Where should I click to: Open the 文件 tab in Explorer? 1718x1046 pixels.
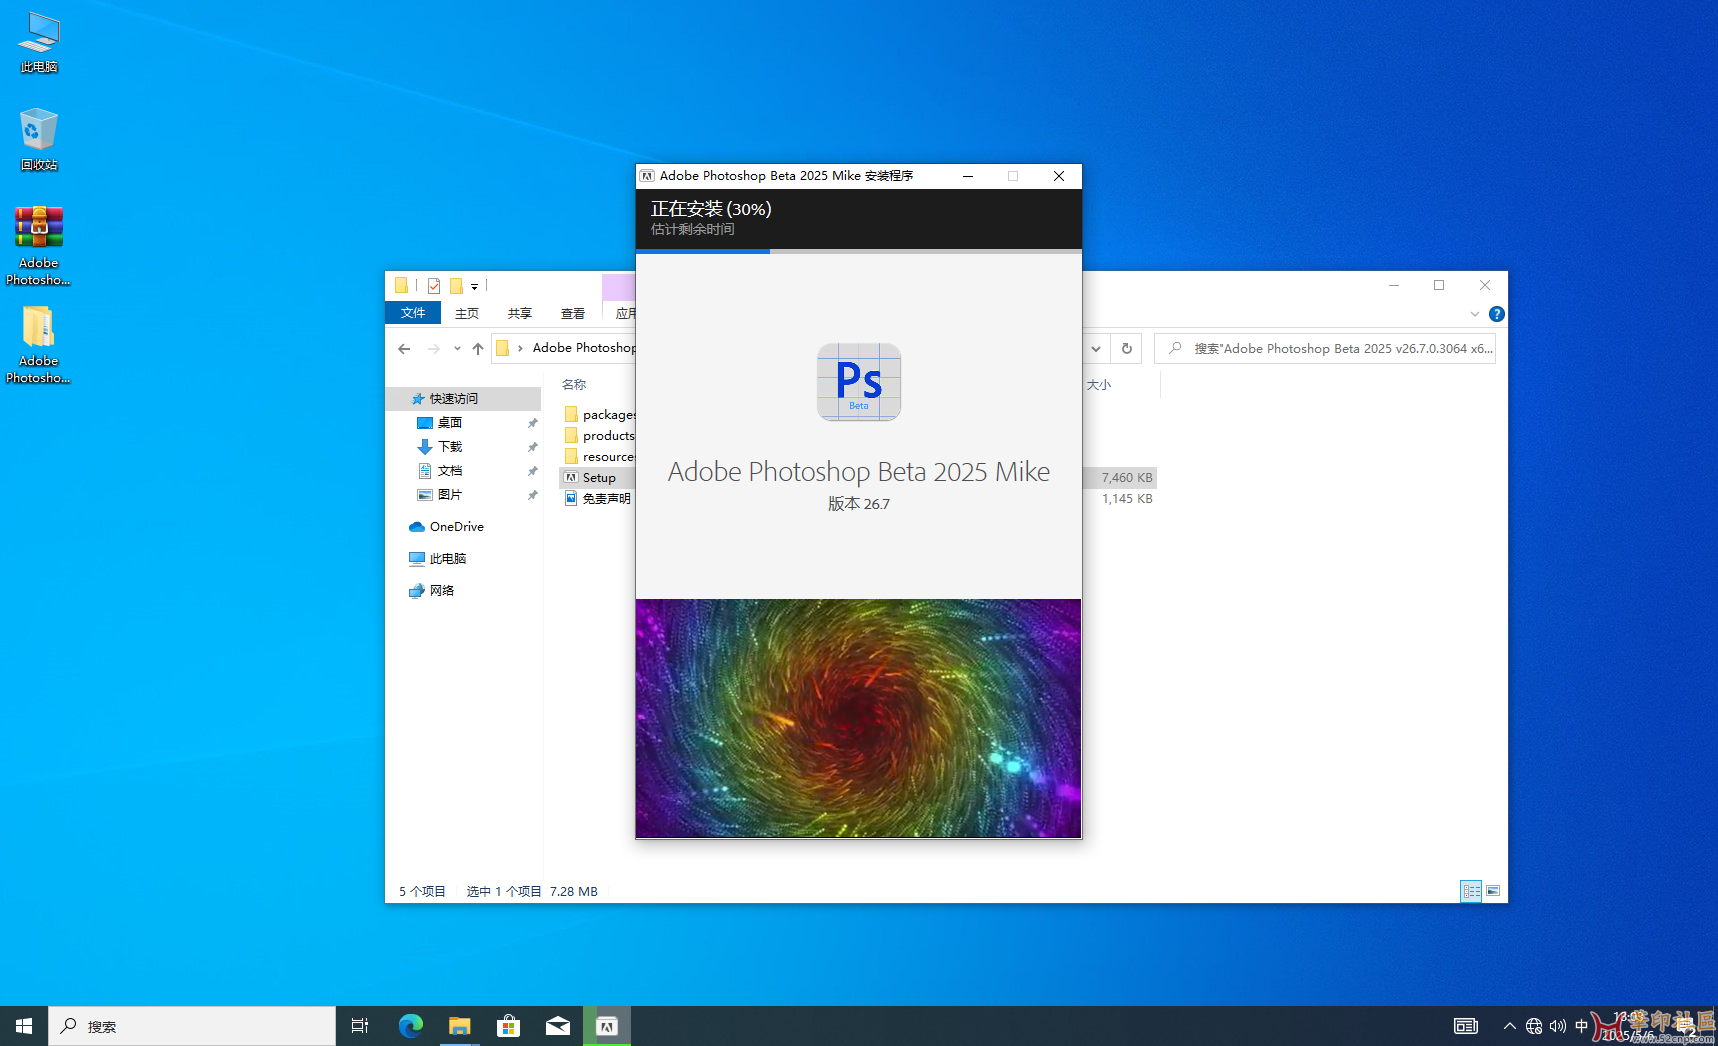(x=413, y=313)
